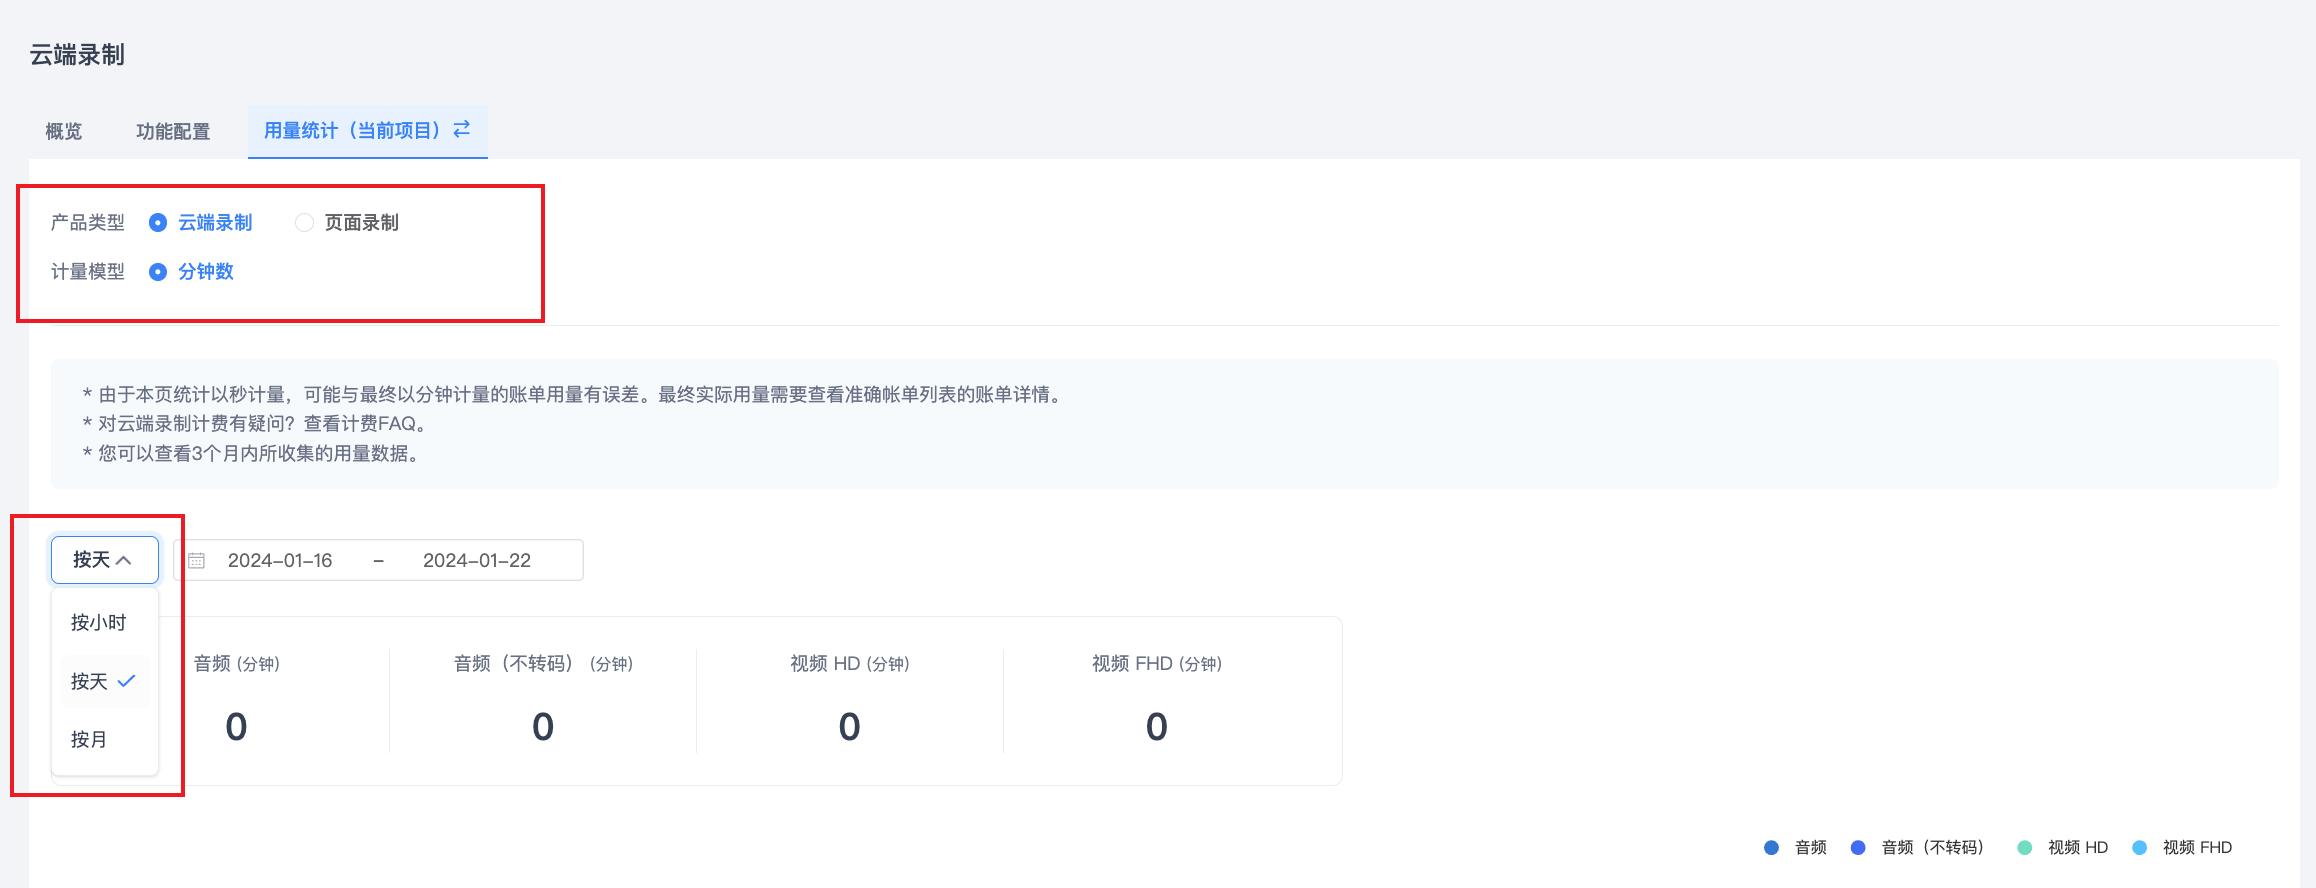Select the 云端录制 product type radio
This screenshot has width=2316, height=888.
point(157,223)
